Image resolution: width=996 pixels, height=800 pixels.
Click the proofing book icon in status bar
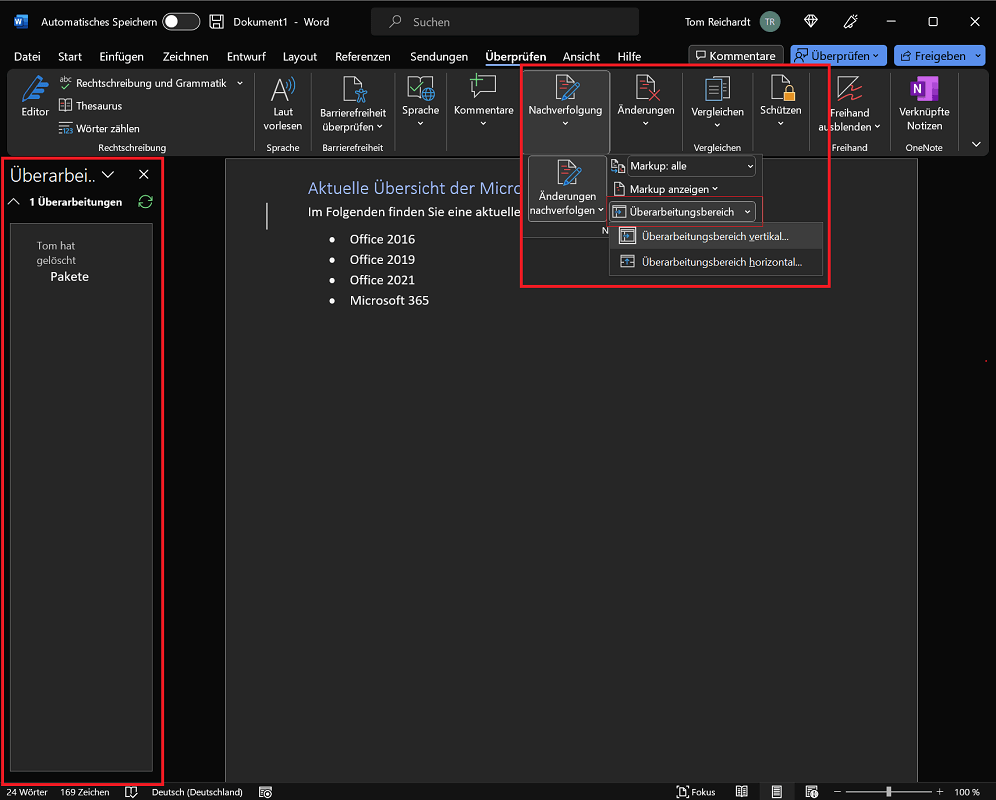point(131,792)
